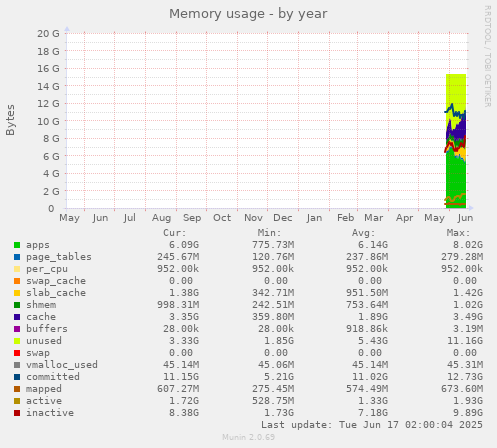Viewport: 497px width, 448px height.
Task: Click the dark blue cache area in graph
Action: pos(461,130)
